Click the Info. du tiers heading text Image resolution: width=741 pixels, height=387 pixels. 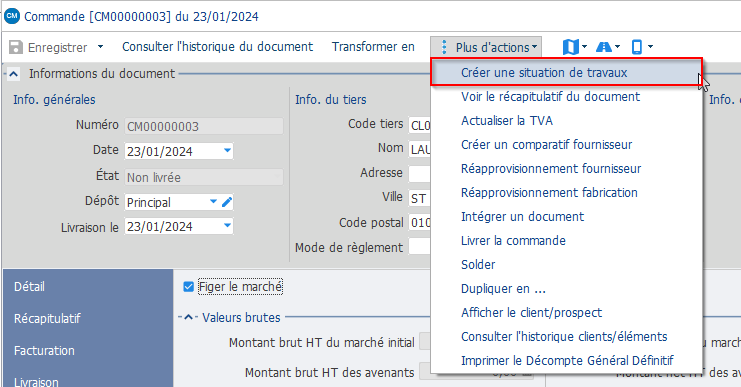click(331, 100)
